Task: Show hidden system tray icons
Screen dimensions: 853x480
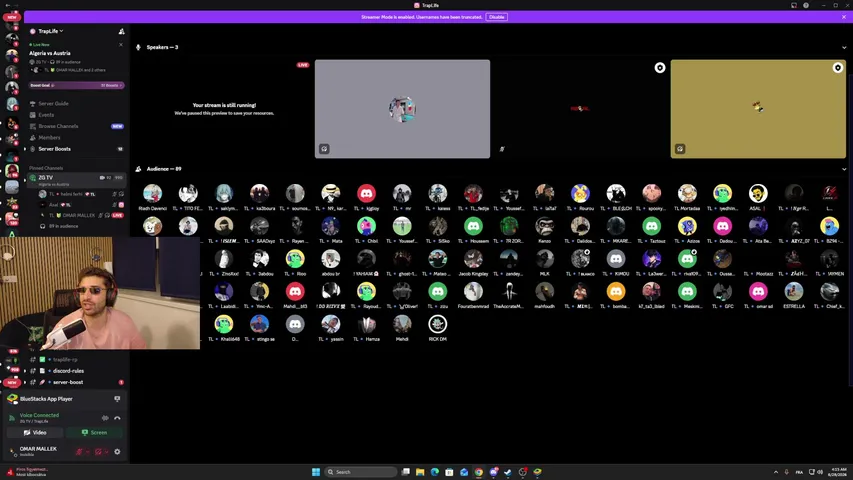Action: 776,472
